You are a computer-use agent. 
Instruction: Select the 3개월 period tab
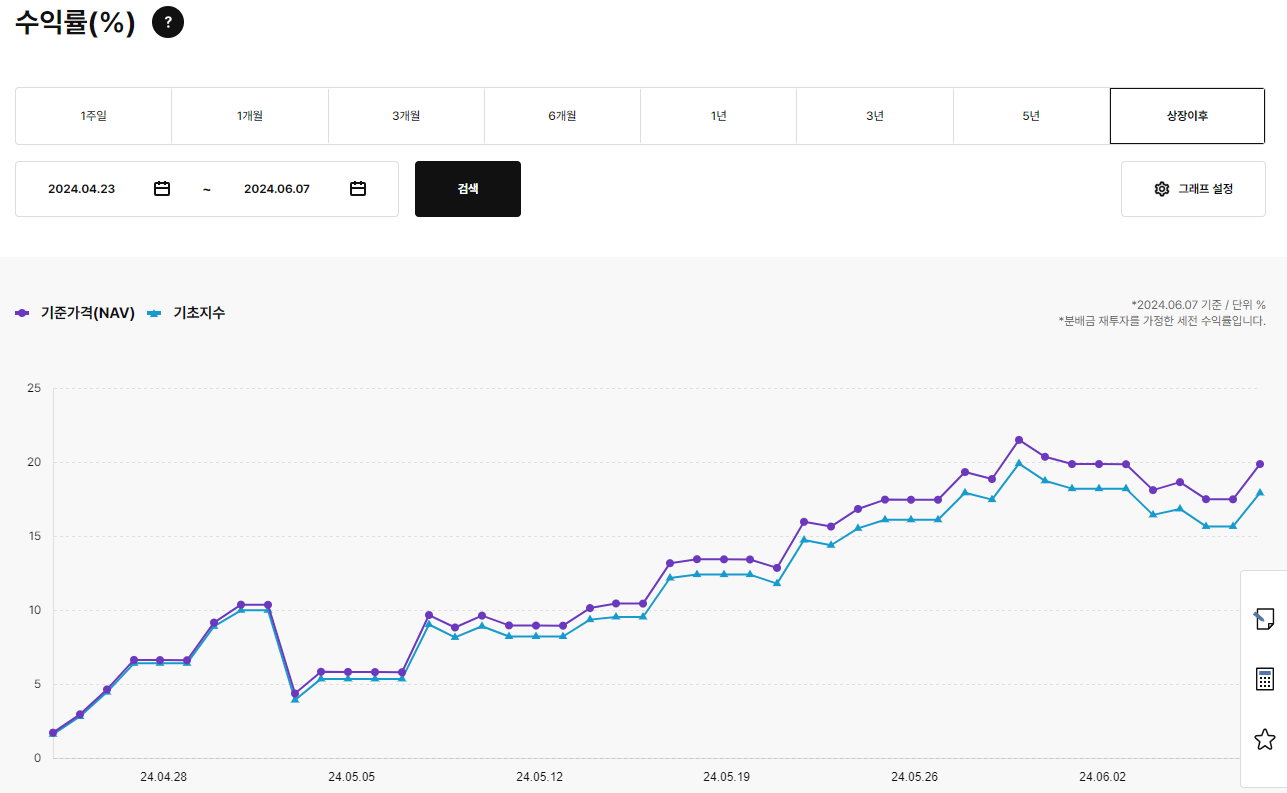406,116
